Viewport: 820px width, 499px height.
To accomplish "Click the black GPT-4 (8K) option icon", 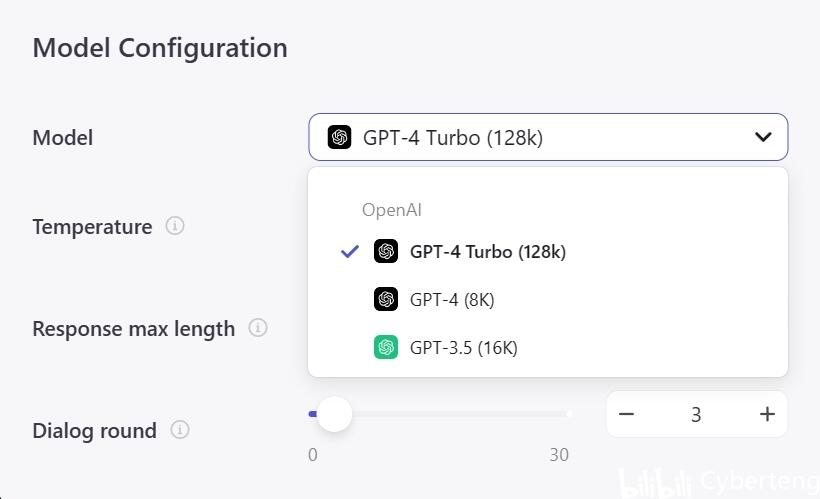I will [386, 299].
